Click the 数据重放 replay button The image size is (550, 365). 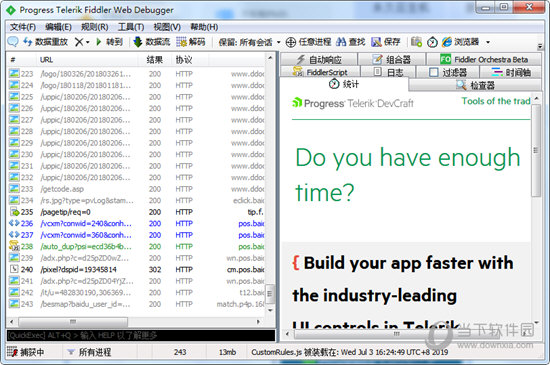click(x=45, y=42)
